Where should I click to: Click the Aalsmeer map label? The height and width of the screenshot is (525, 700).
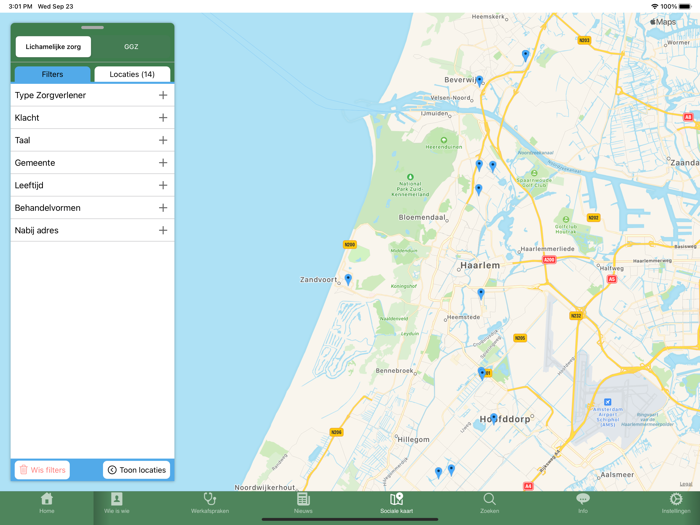coord(617,475)
